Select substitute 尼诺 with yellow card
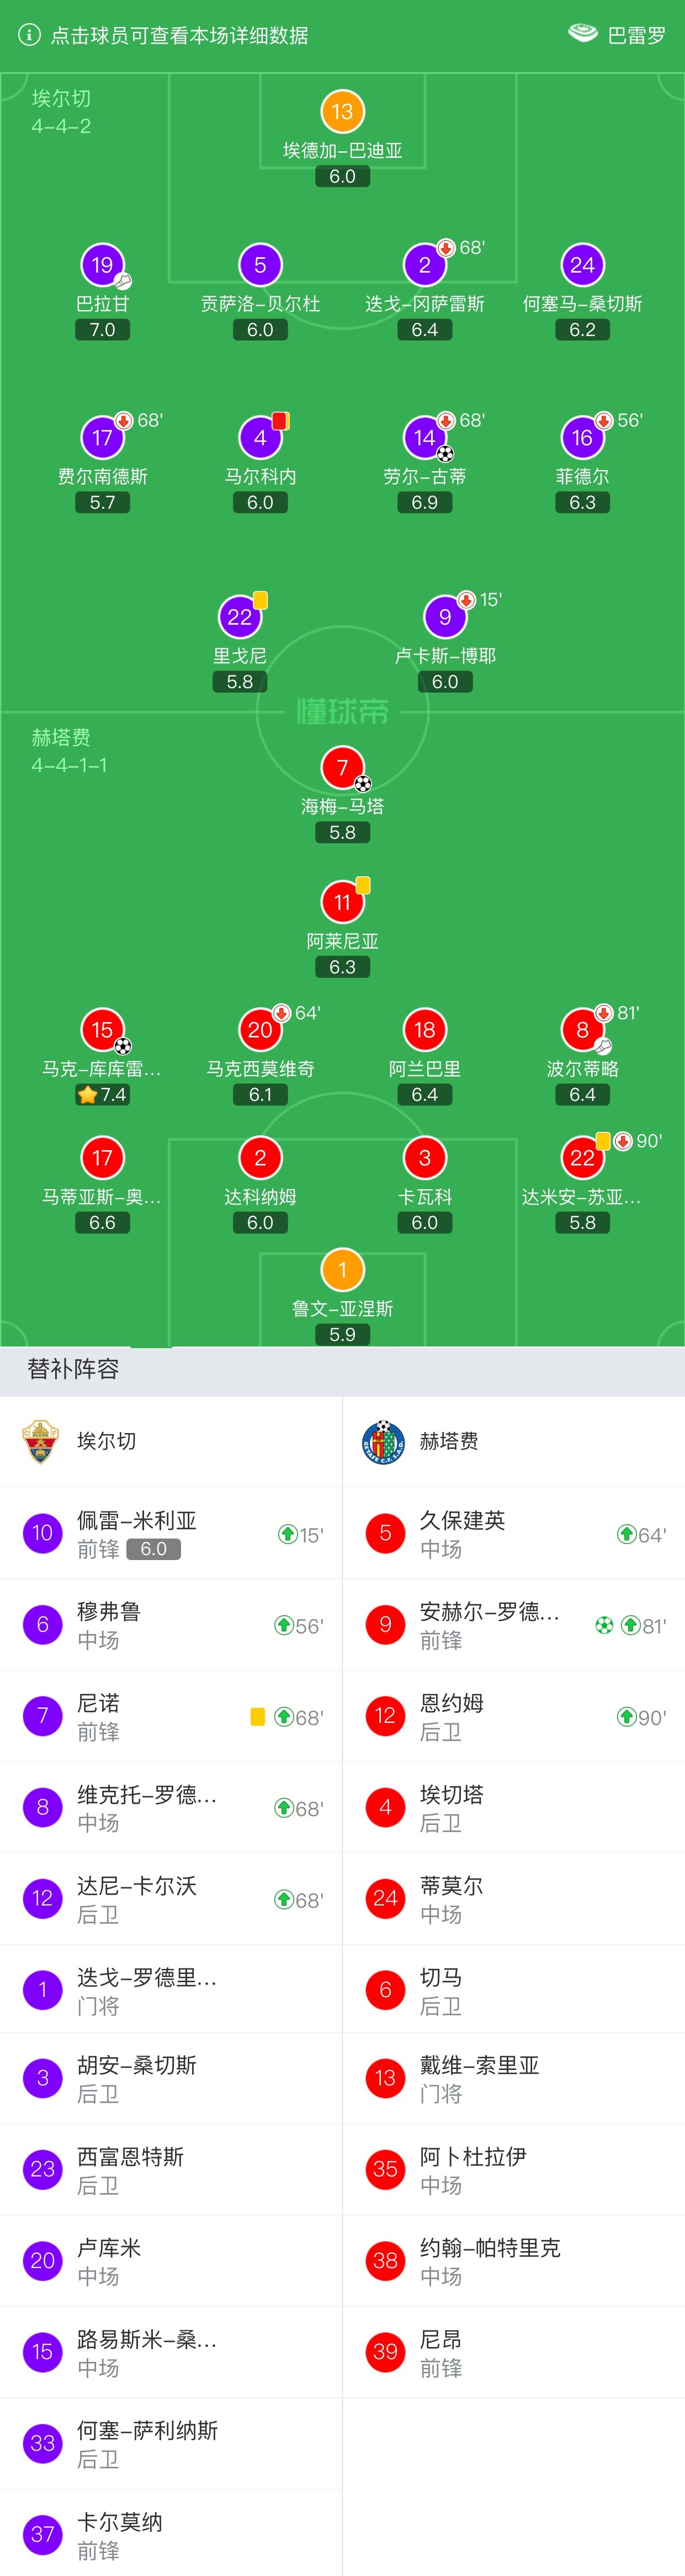 tap(171, 1716)
